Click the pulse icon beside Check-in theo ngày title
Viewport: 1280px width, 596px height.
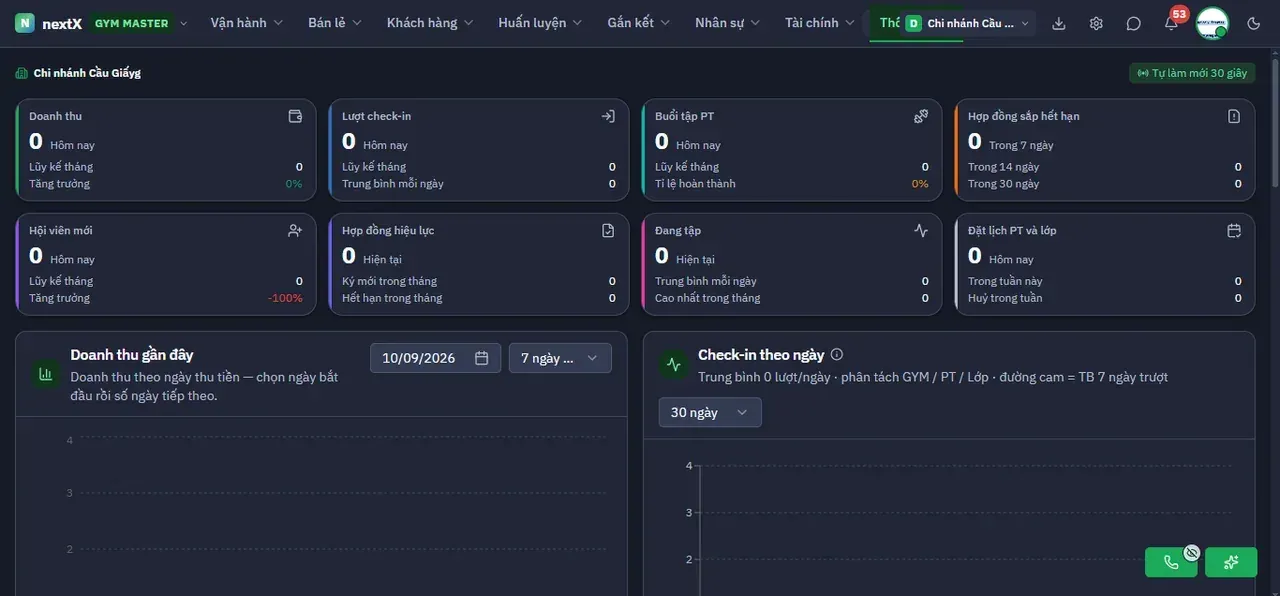pos(673,365)
